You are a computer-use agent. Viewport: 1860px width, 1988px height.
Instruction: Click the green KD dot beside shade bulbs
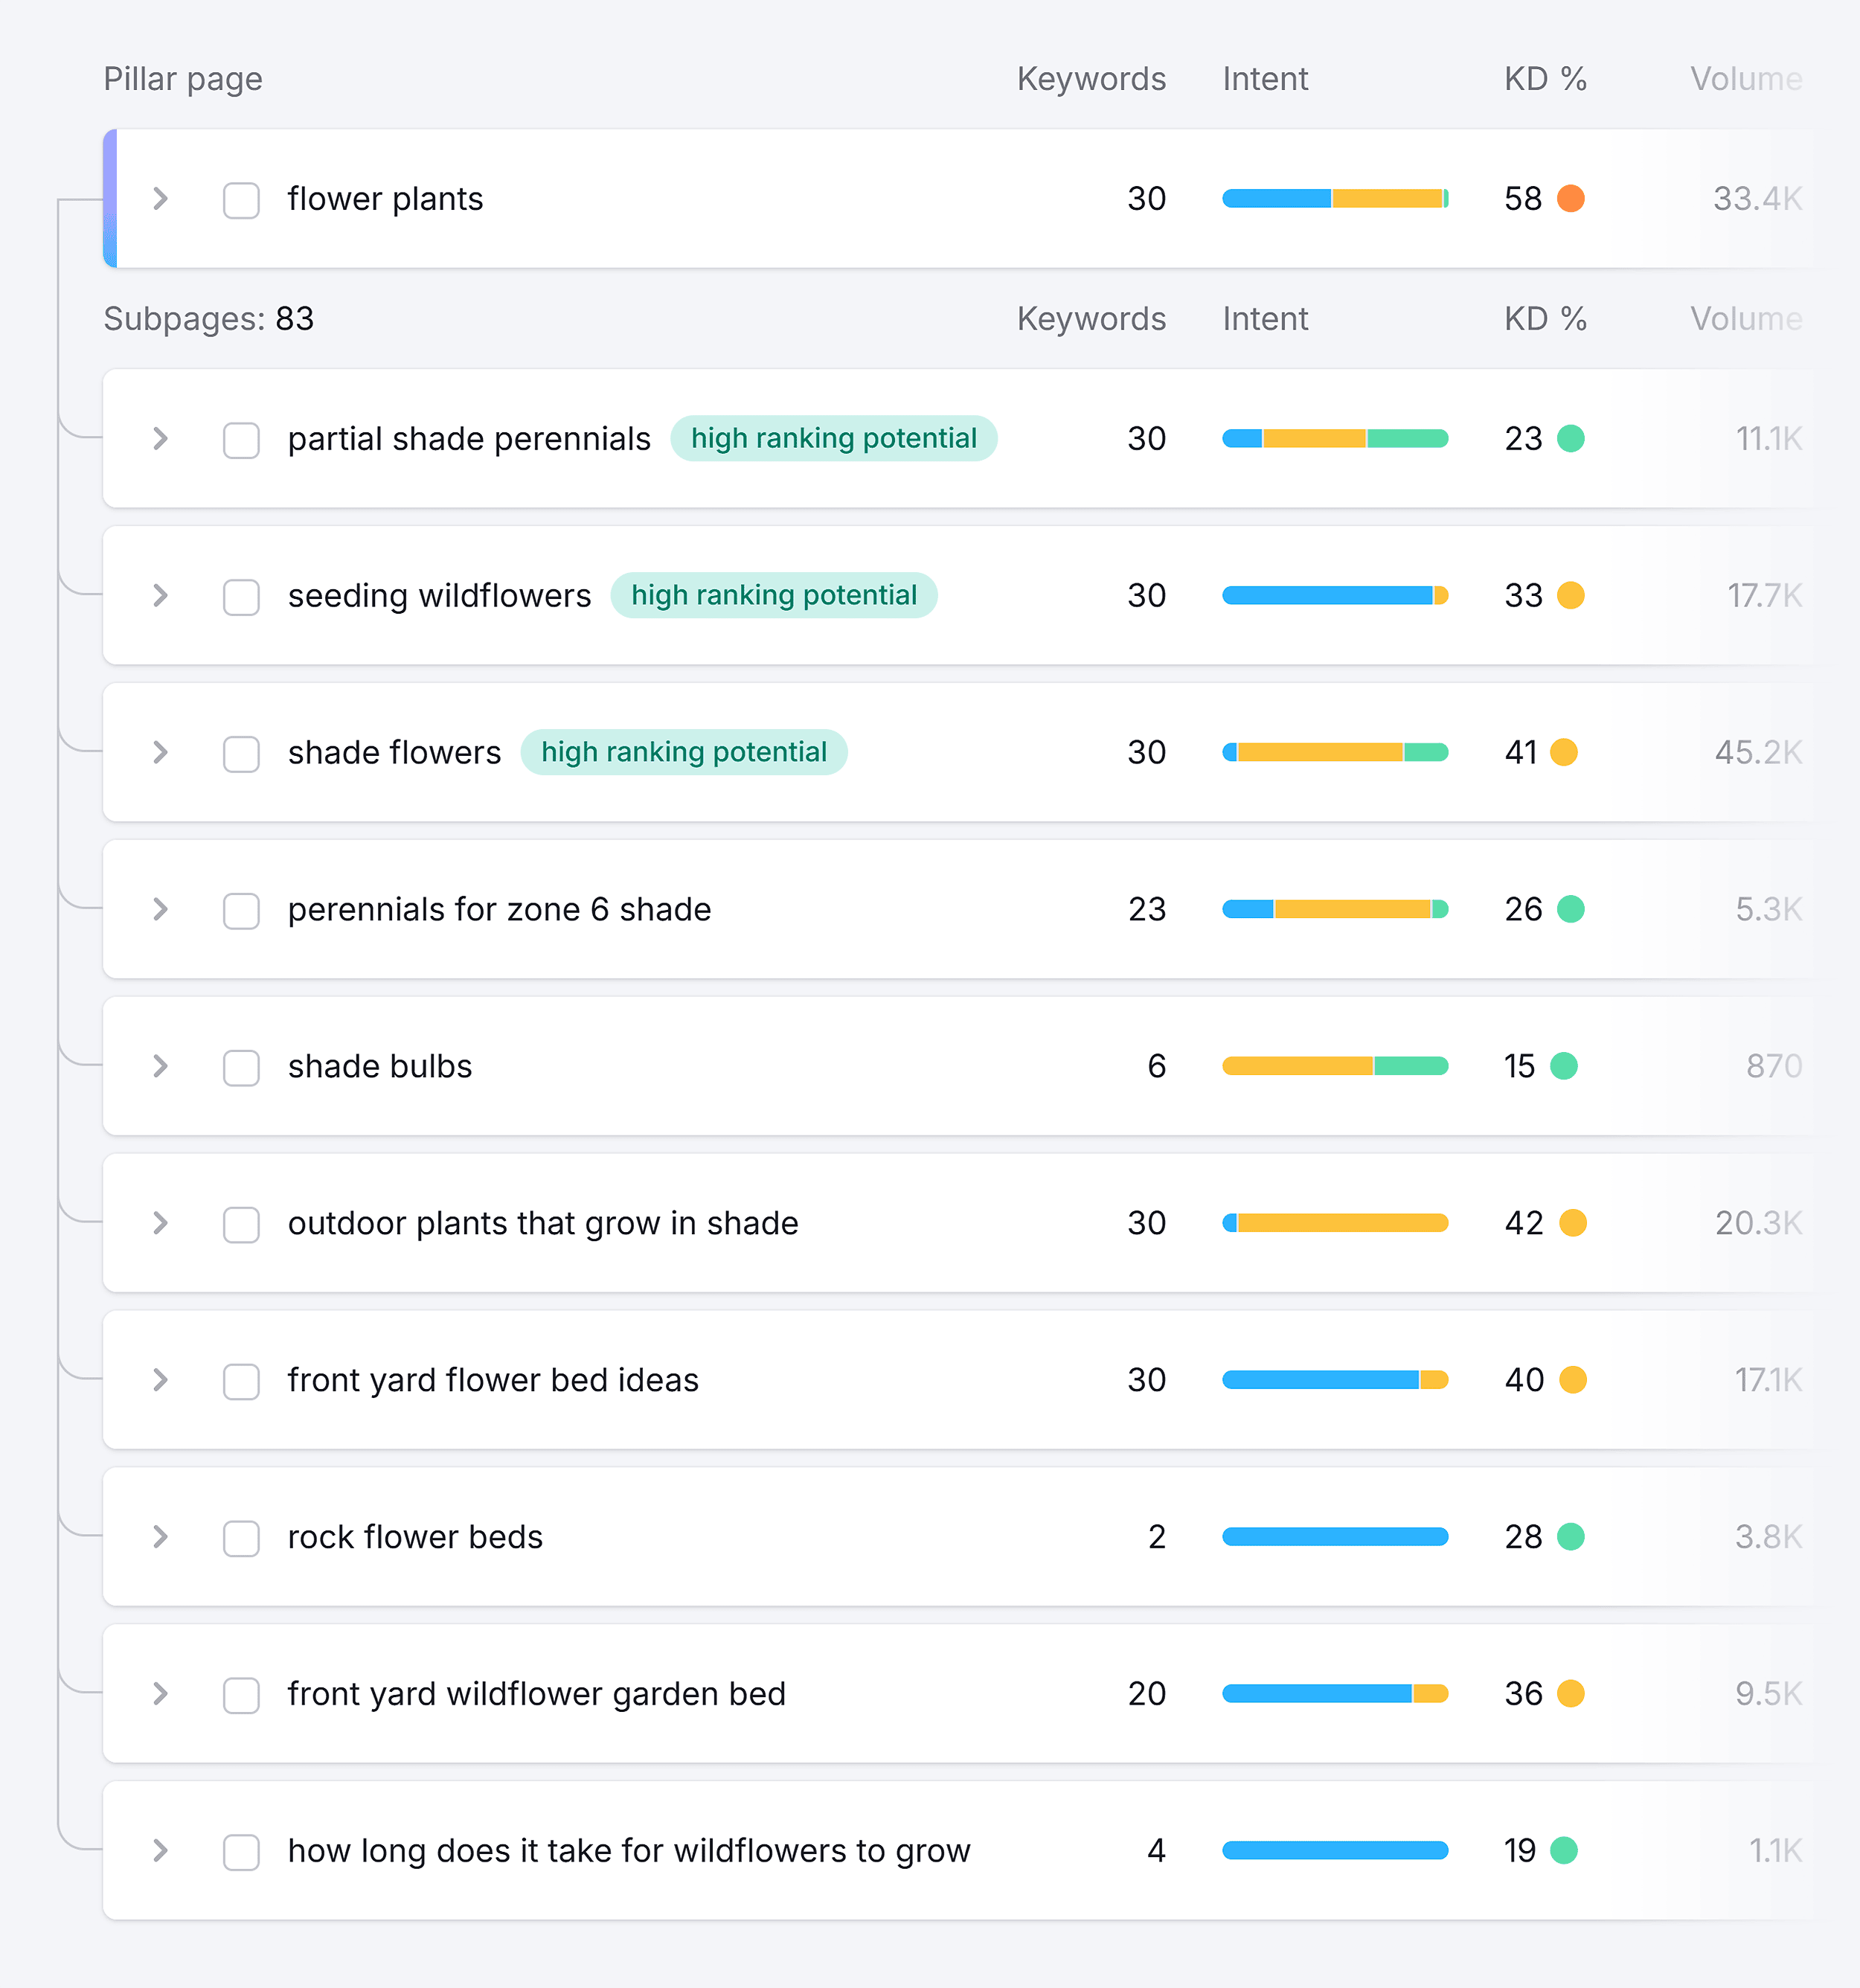point(1564,1066)
